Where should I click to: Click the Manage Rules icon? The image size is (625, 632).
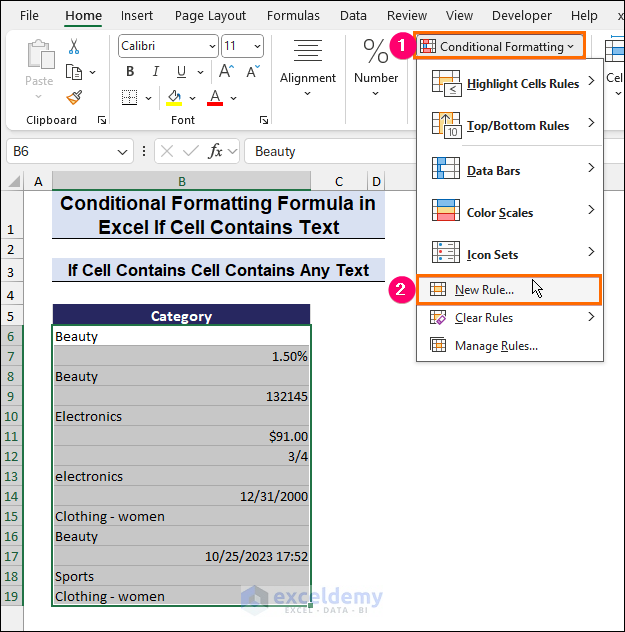[438, 345]
